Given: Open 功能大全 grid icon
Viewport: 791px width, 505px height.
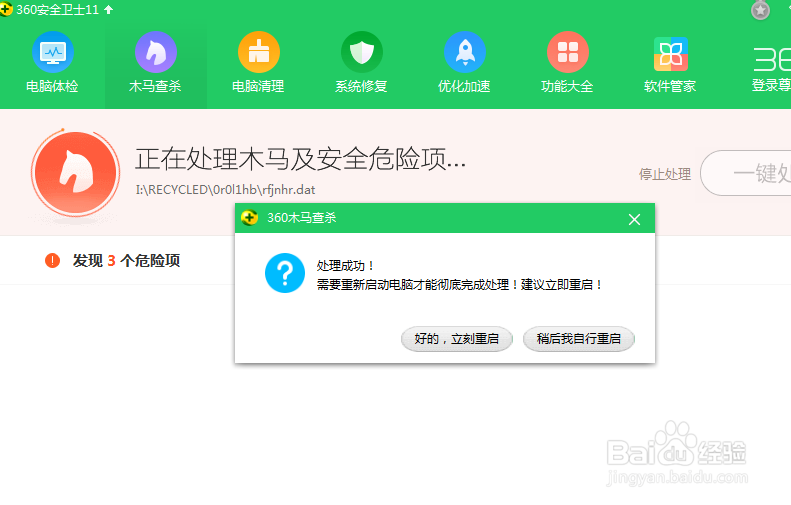Looking at the screenshot, I should 568,52.
